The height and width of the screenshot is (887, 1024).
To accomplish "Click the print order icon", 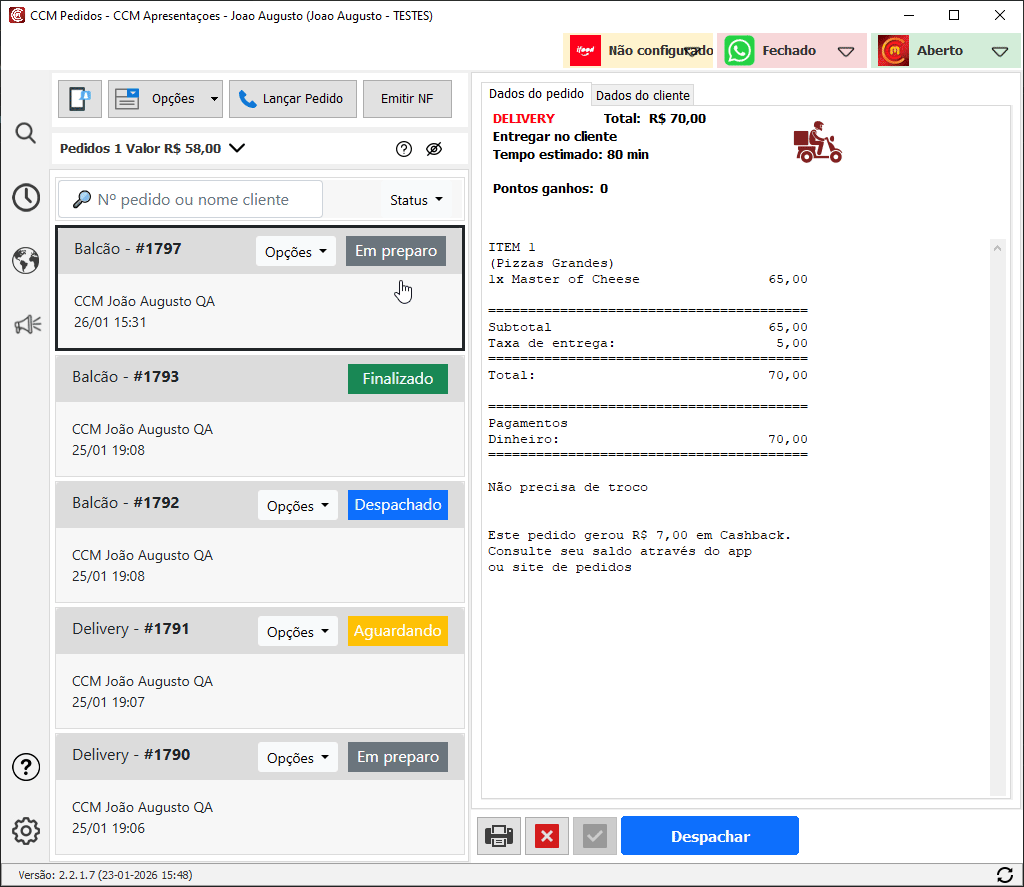I will coord(499,836).
